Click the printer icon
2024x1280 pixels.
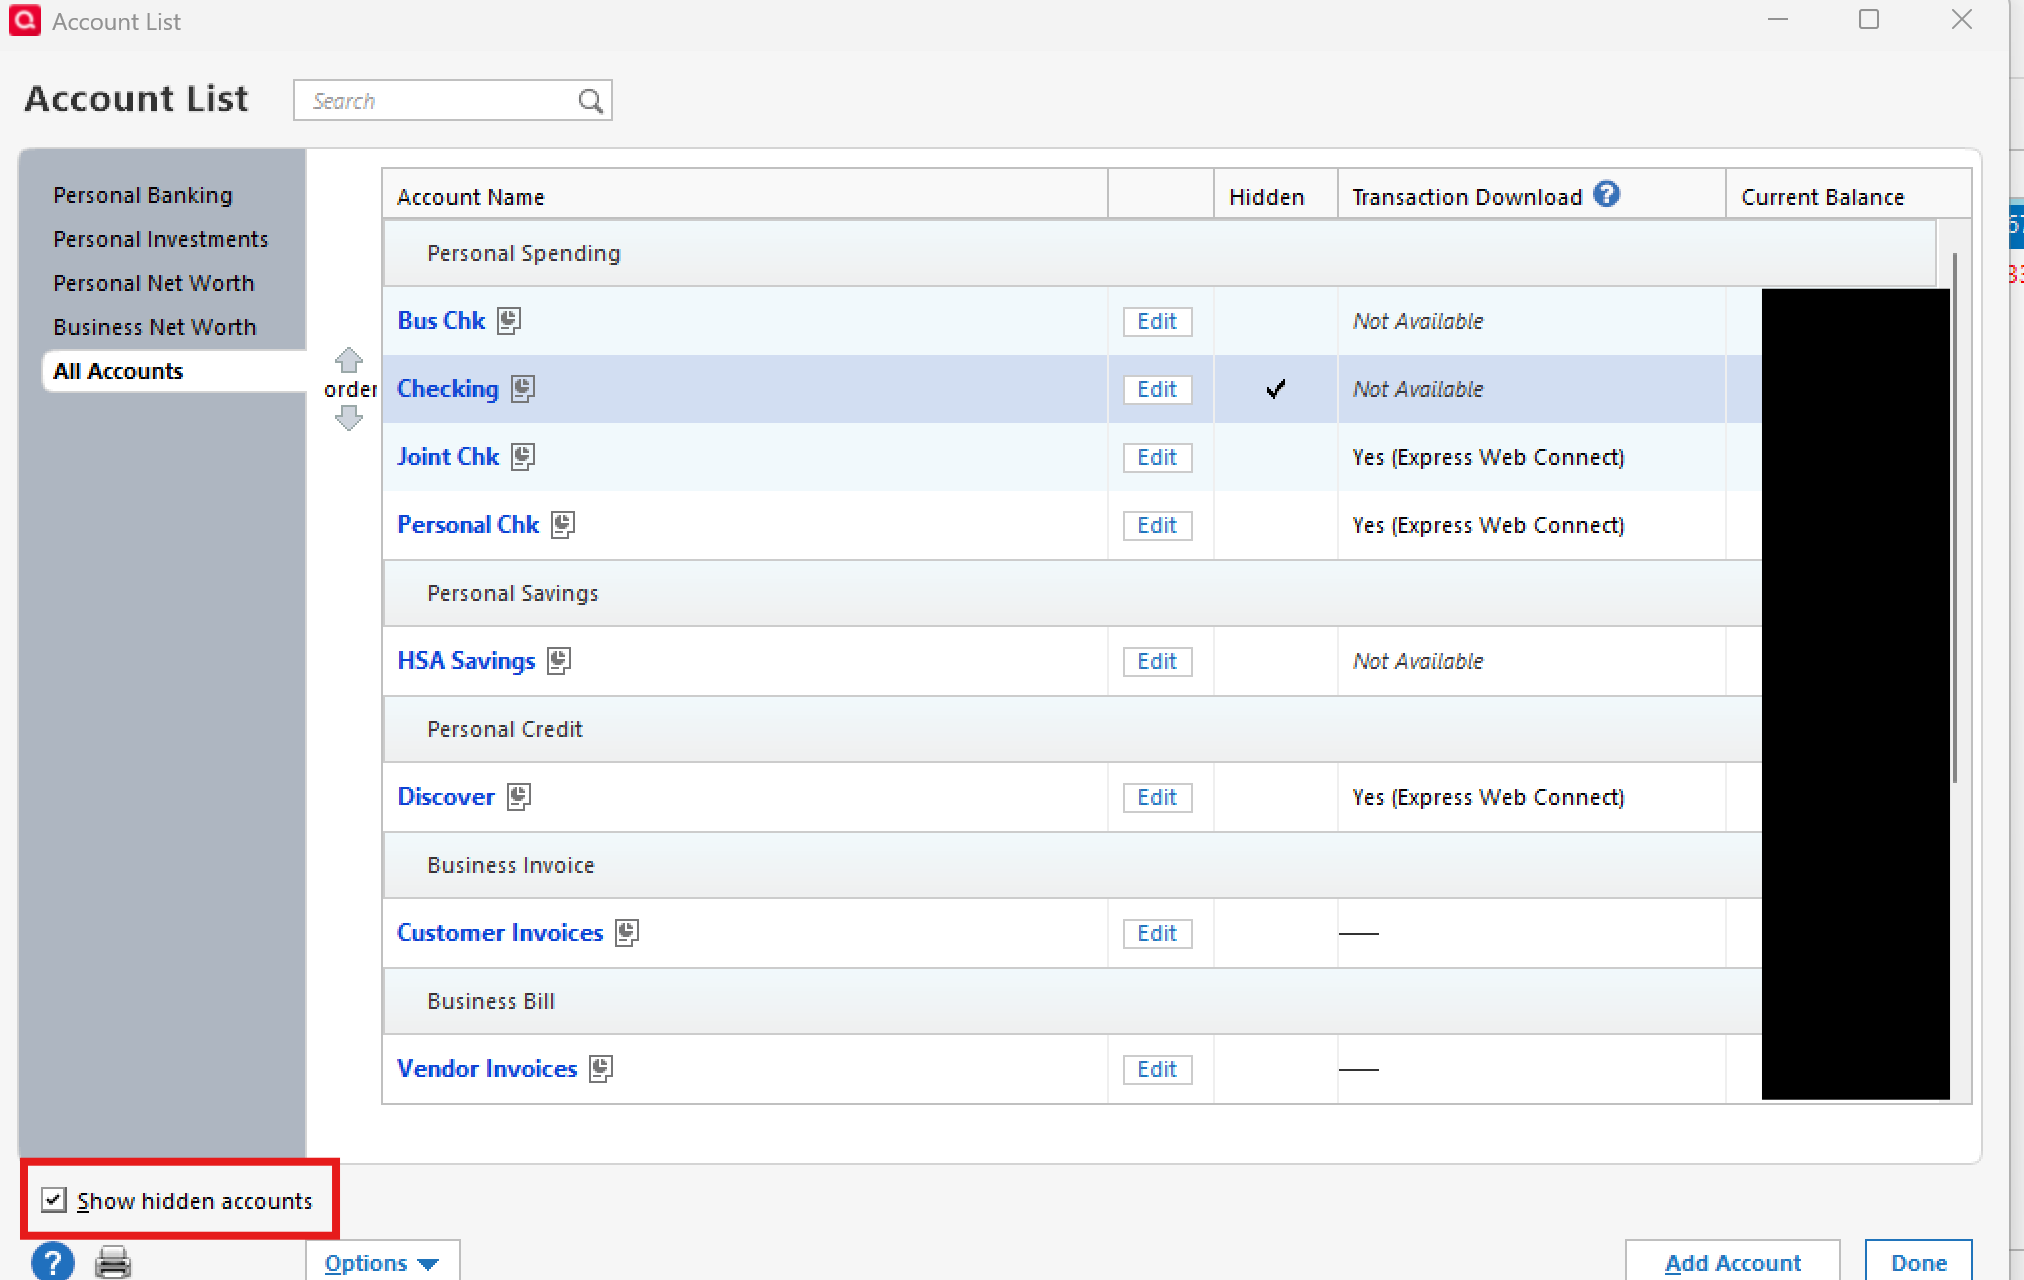click(113, 1261)
